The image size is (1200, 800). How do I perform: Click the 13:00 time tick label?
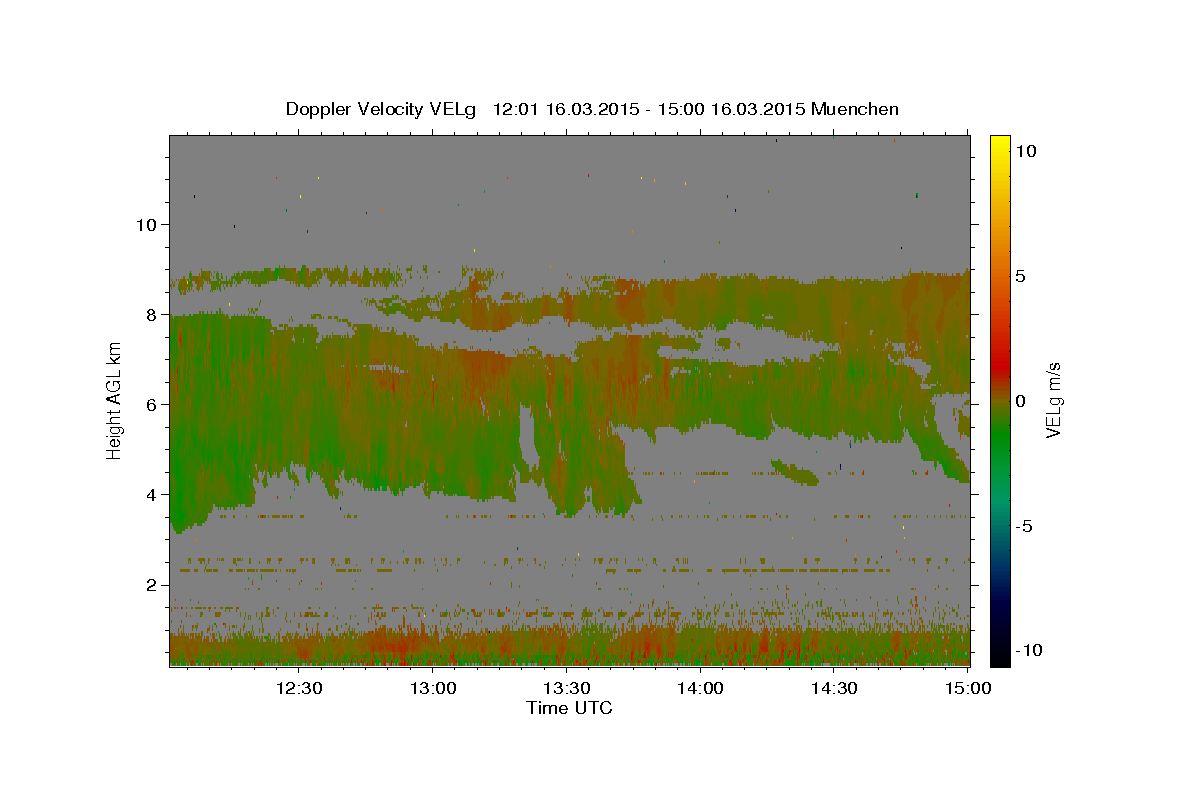433,688
